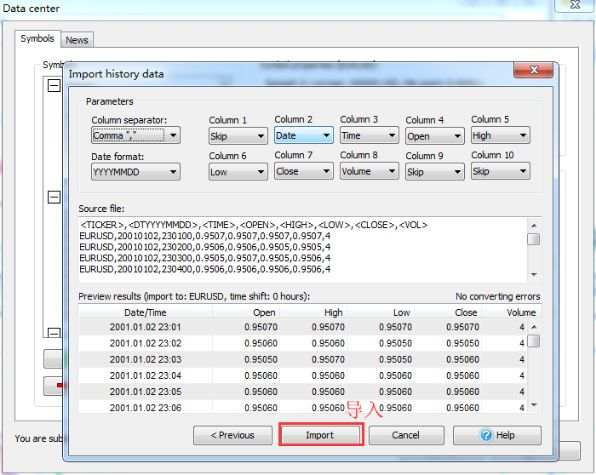
Task: Click the Import button
Action: (321, 435)
